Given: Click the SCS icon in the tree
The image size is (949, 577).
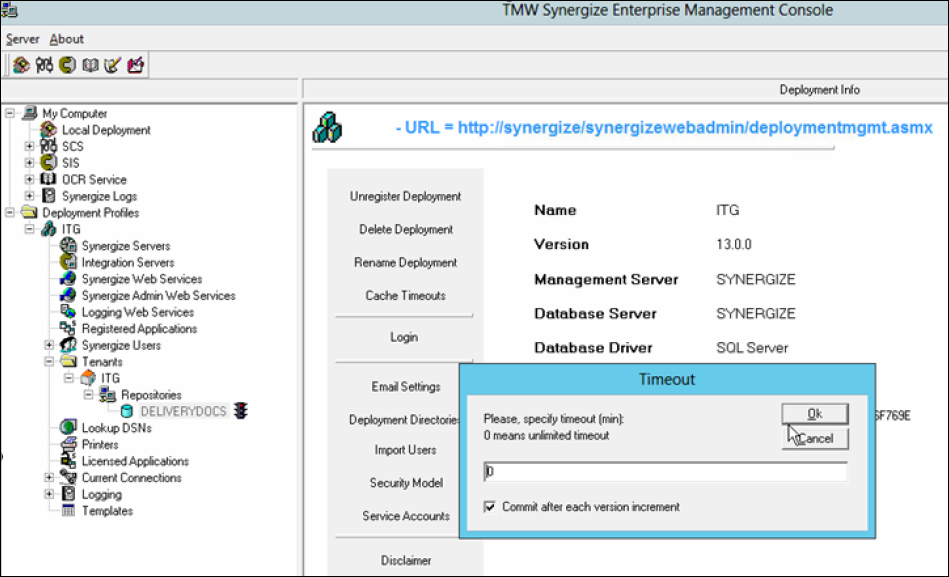Looking at the screenshot, I should coord(48,146).
